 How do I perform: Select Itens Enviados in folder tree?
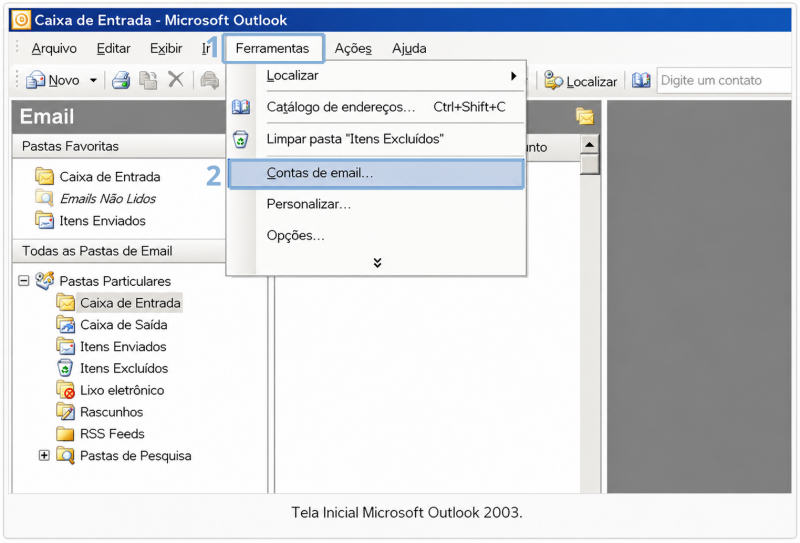pos(123,347)
